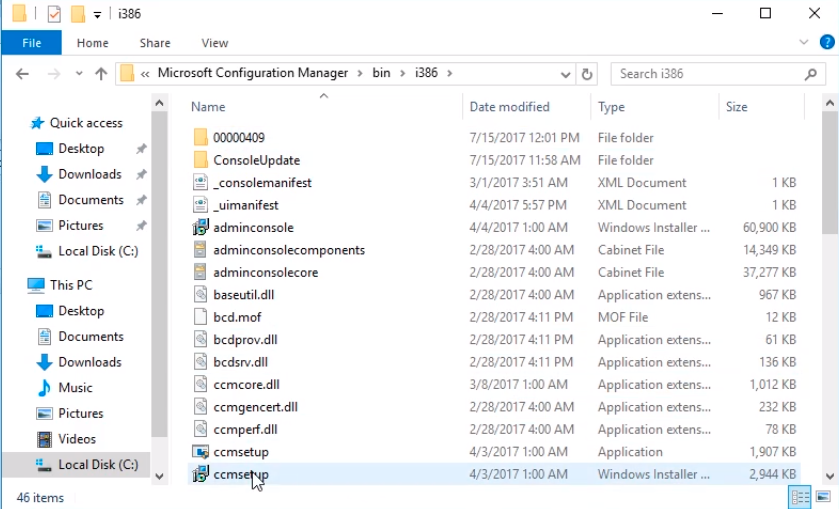Open pinned Downloads under Quick access

[89, 174]
